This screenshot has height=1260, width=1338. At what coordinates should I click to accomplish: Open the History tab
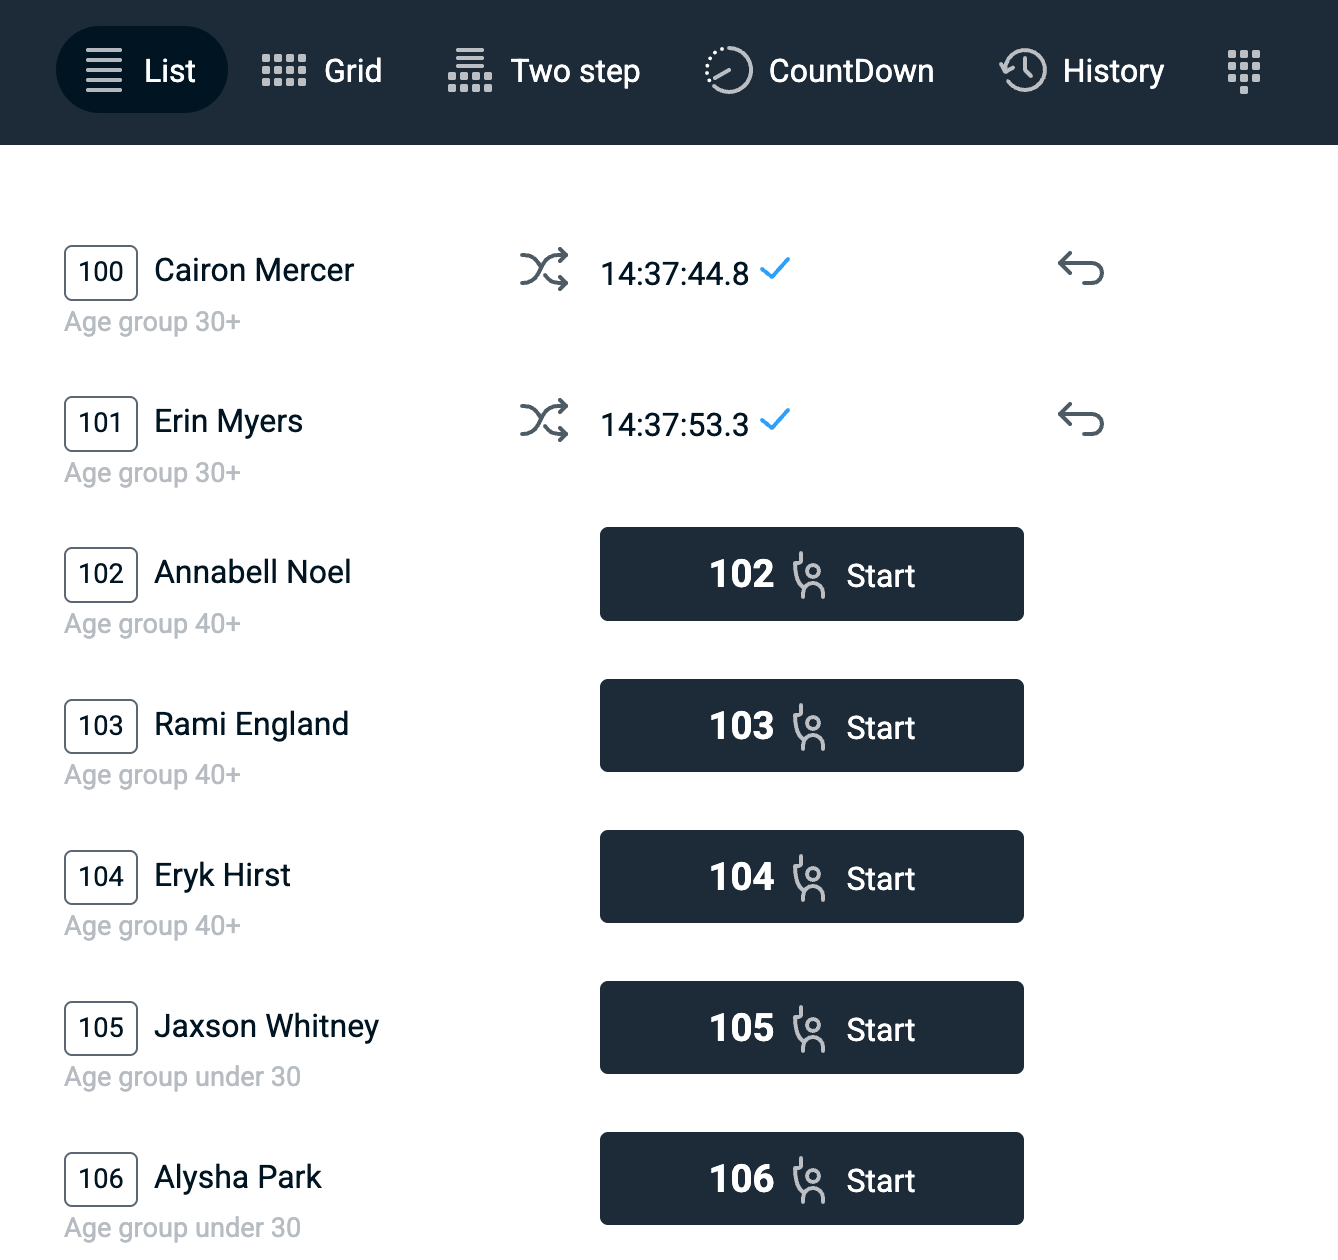coord(1082,71)
